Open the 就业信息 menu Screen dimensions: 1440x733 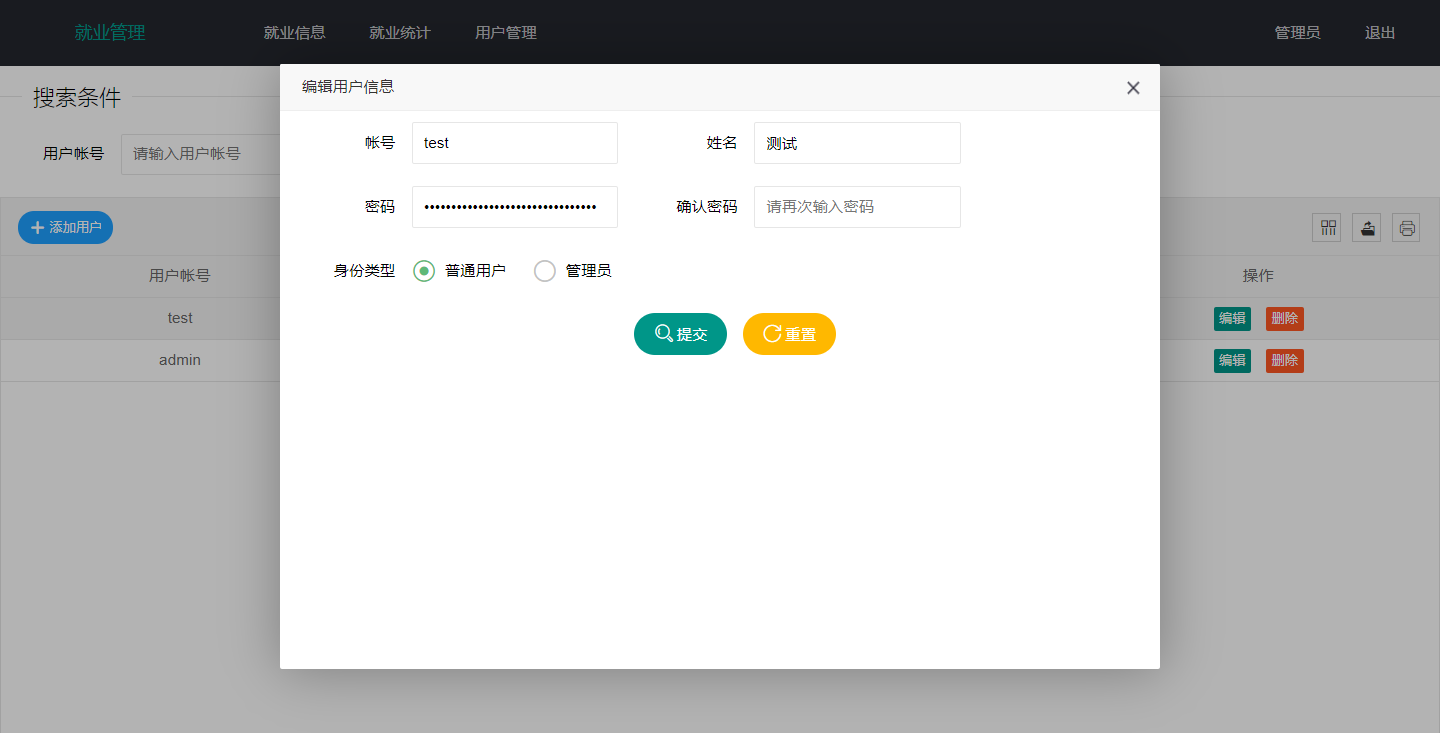(294, 33)
